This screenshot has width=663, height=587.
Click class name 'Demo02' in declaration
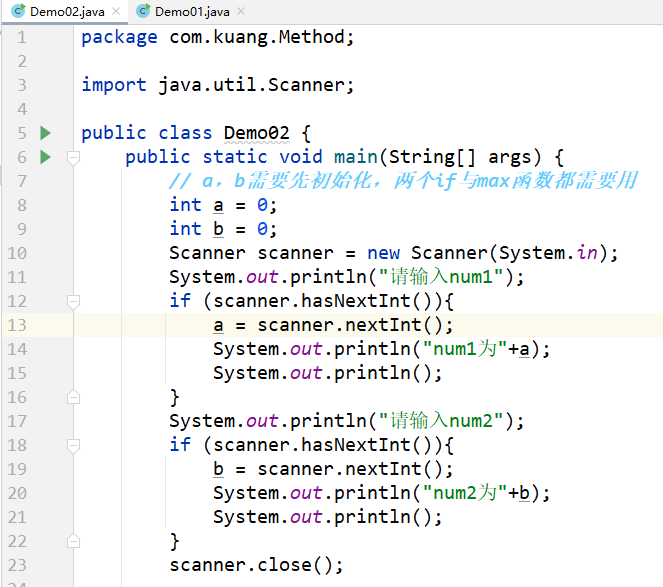(x=257, y=133)
